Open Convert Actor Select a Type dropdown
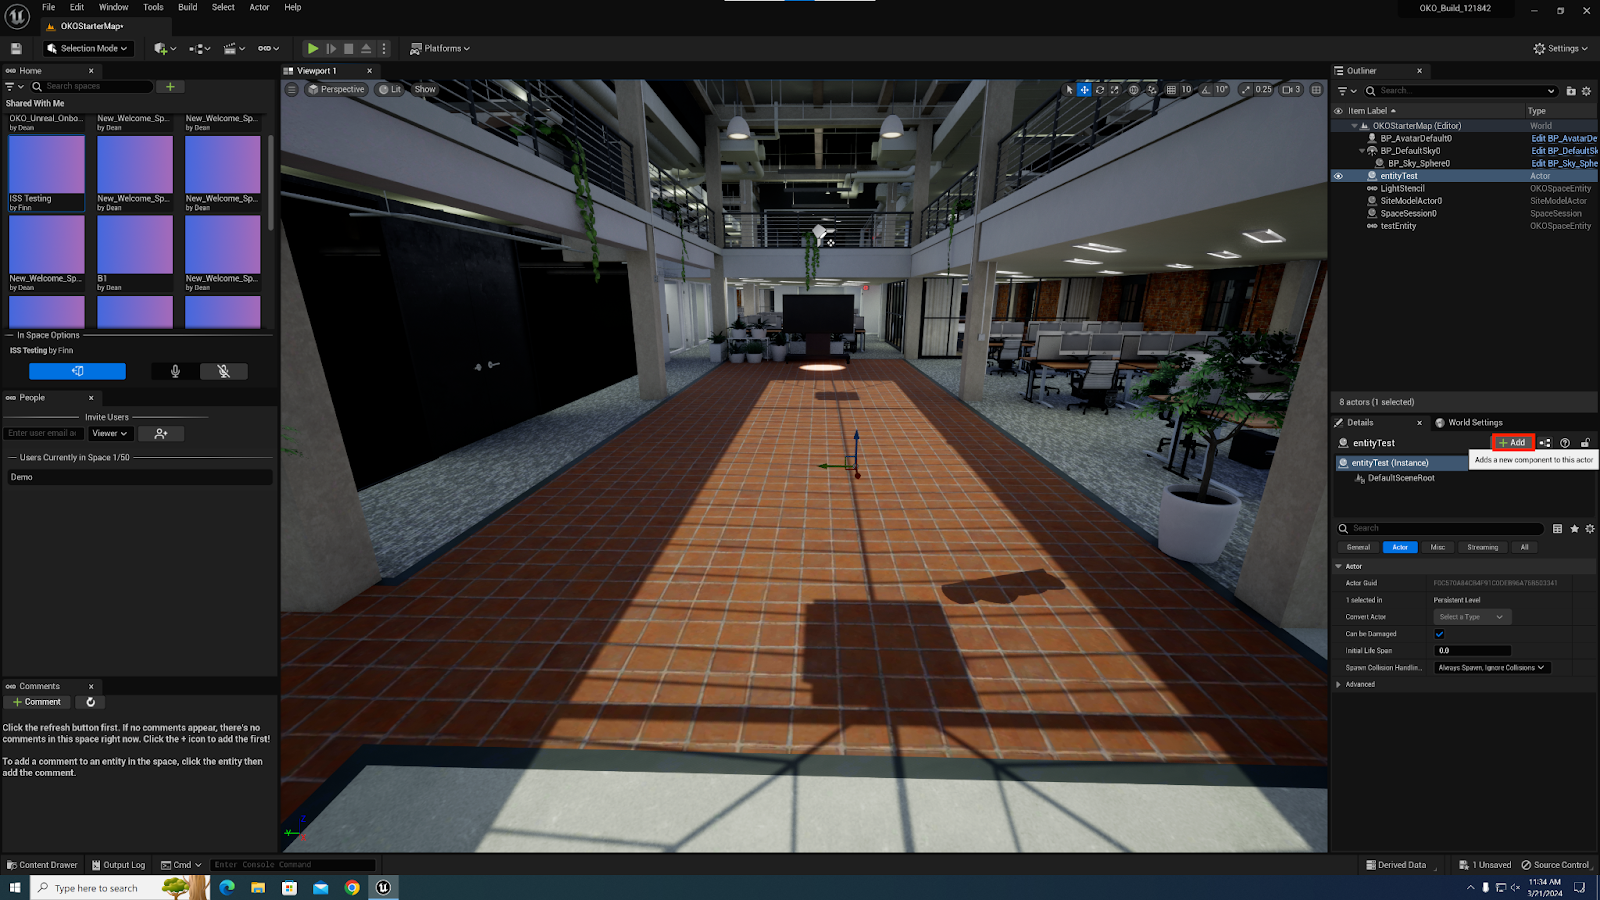The width and height of the screenshot is (1600, 900). [1471, 617]
